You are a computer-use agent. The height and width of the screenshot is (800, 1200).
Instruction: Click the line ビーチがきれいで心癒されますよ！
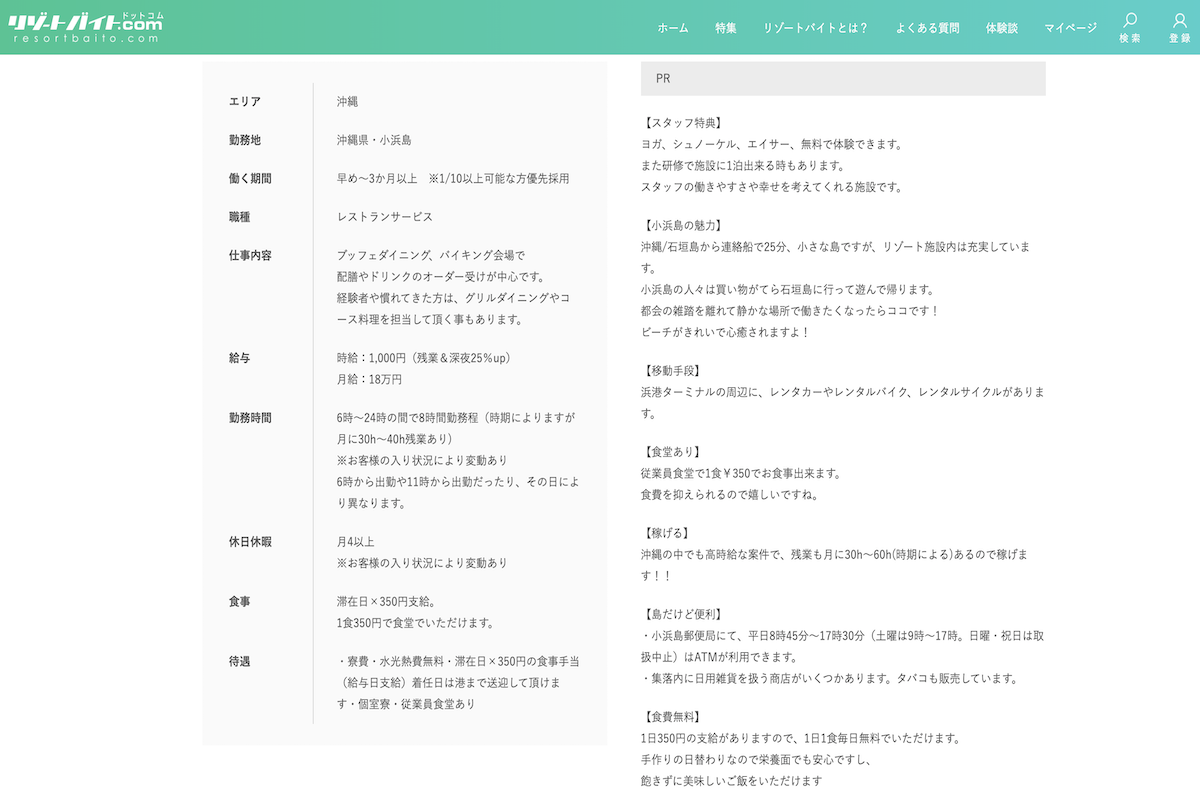tap(725, 331)
